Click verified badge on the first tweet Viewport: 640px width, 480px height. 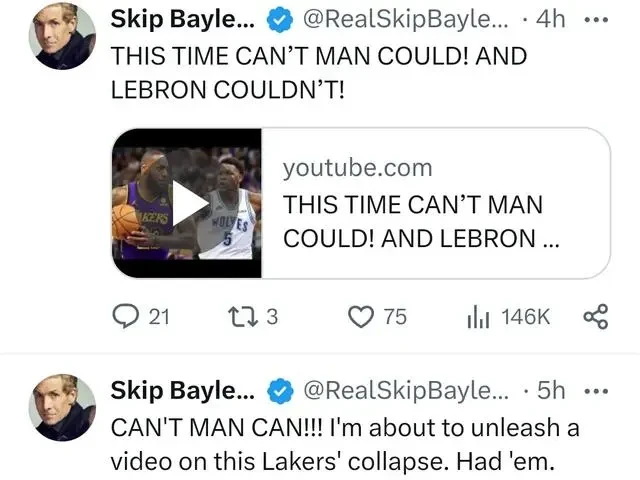click(280, 20)
